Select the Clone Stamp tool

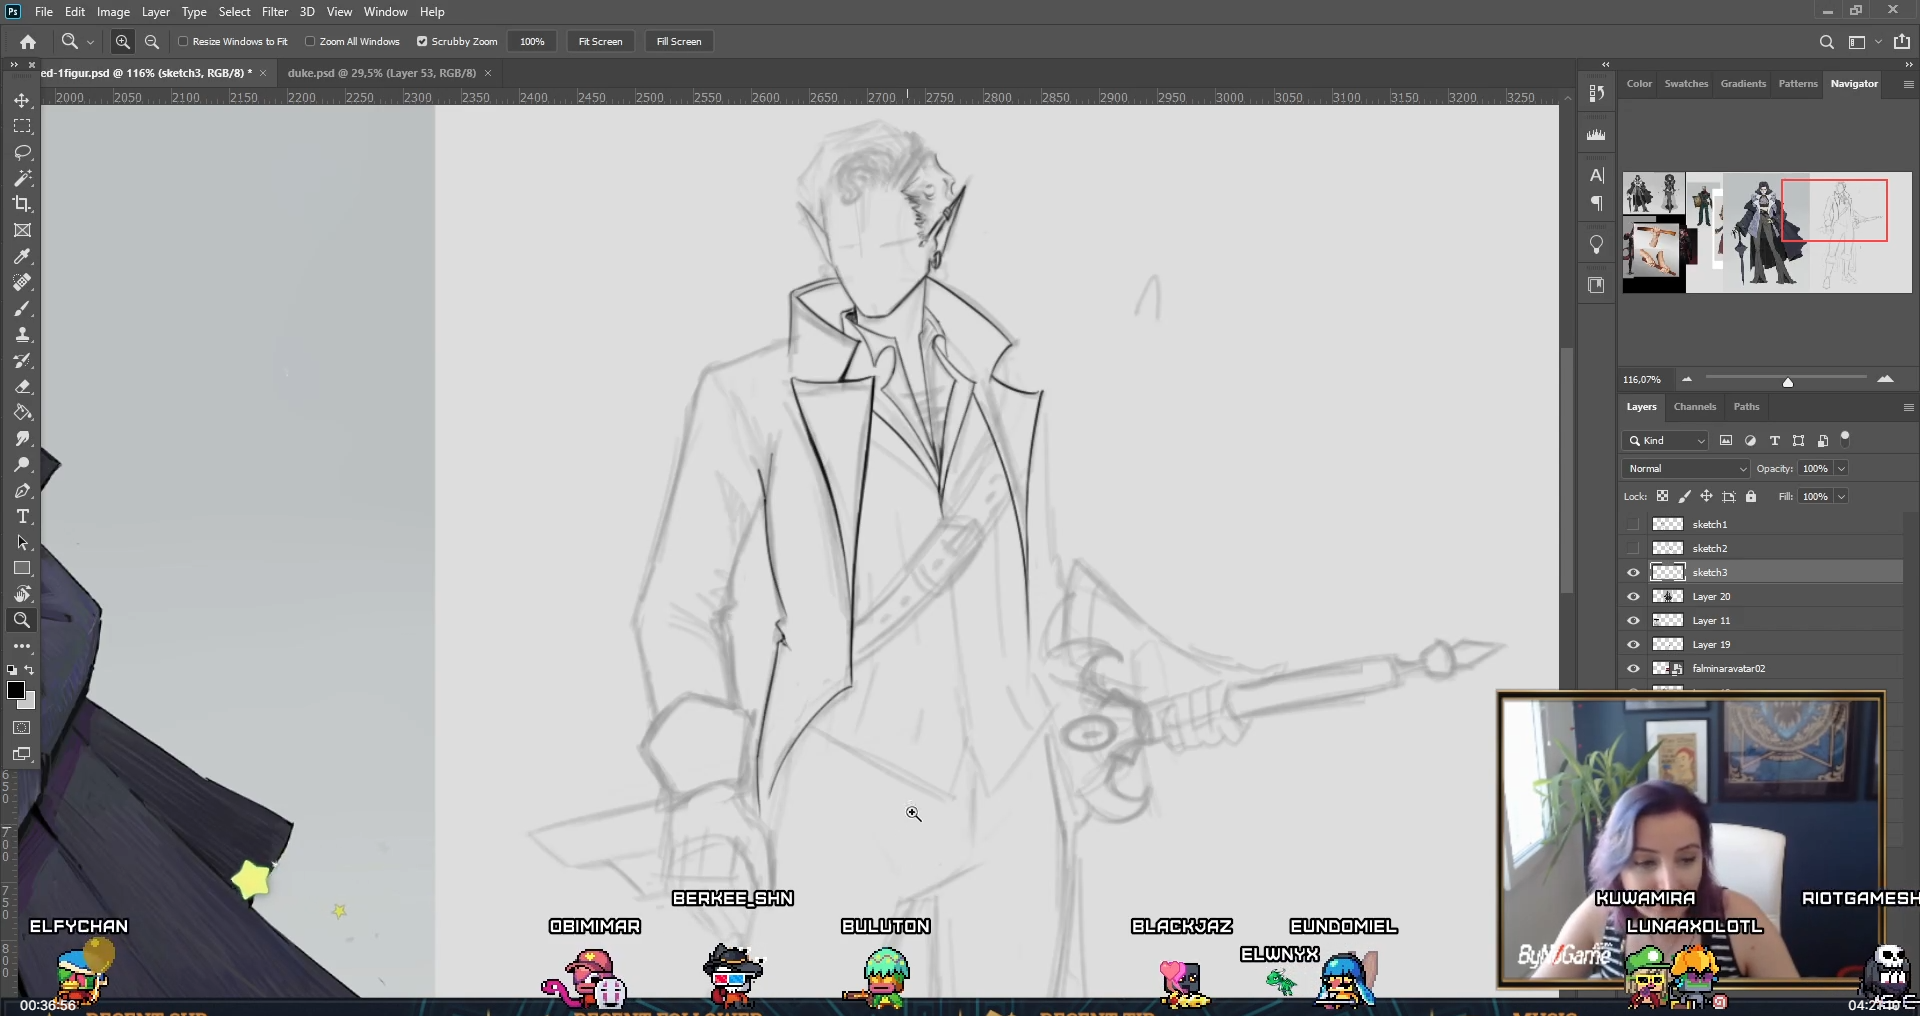22,334
